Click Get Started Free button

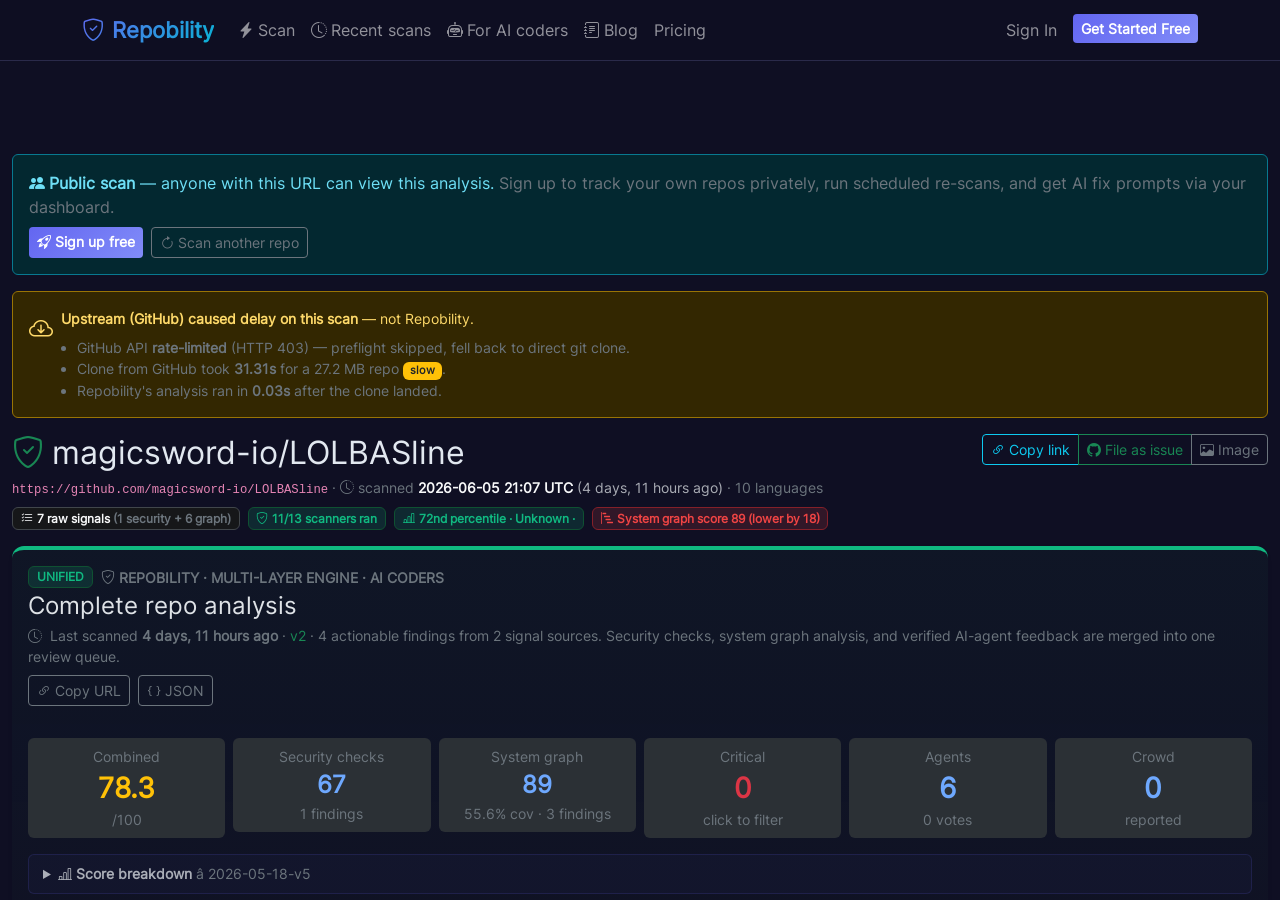click(1135, 29)
